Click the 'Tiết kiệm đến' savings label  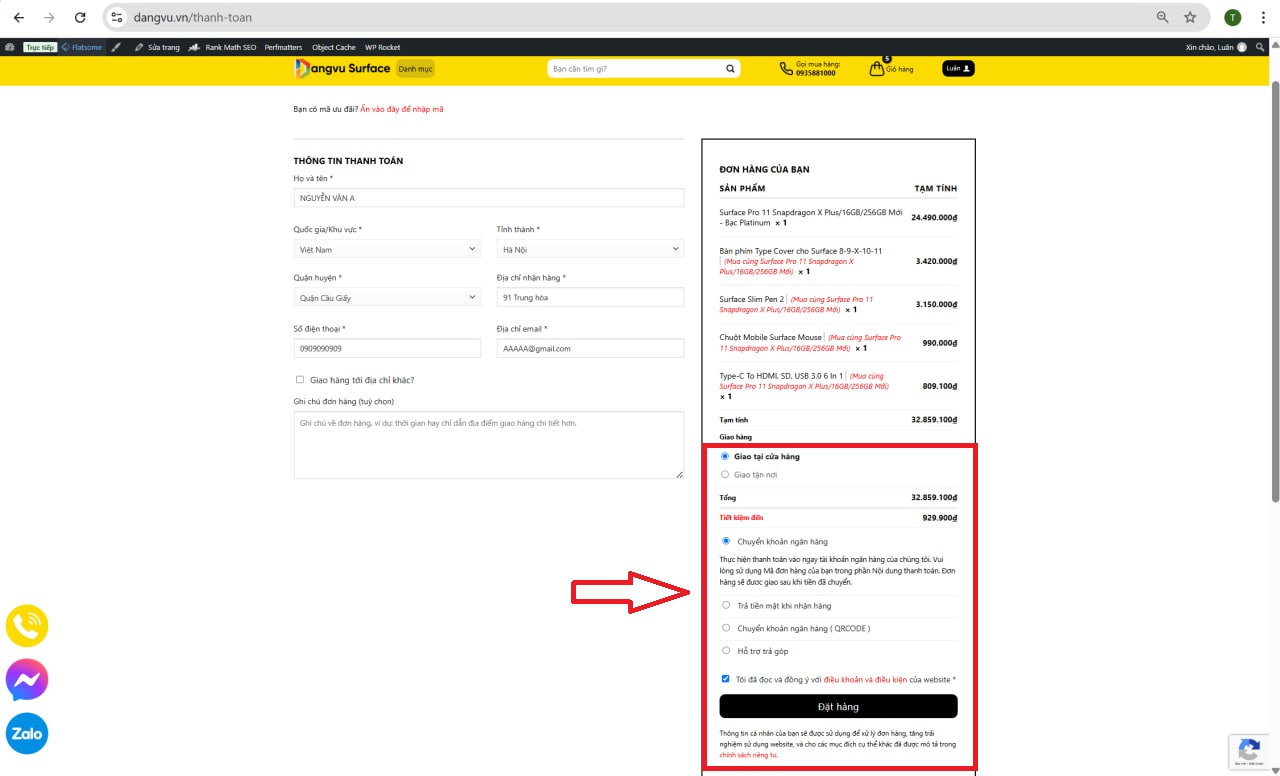(741, 518)
